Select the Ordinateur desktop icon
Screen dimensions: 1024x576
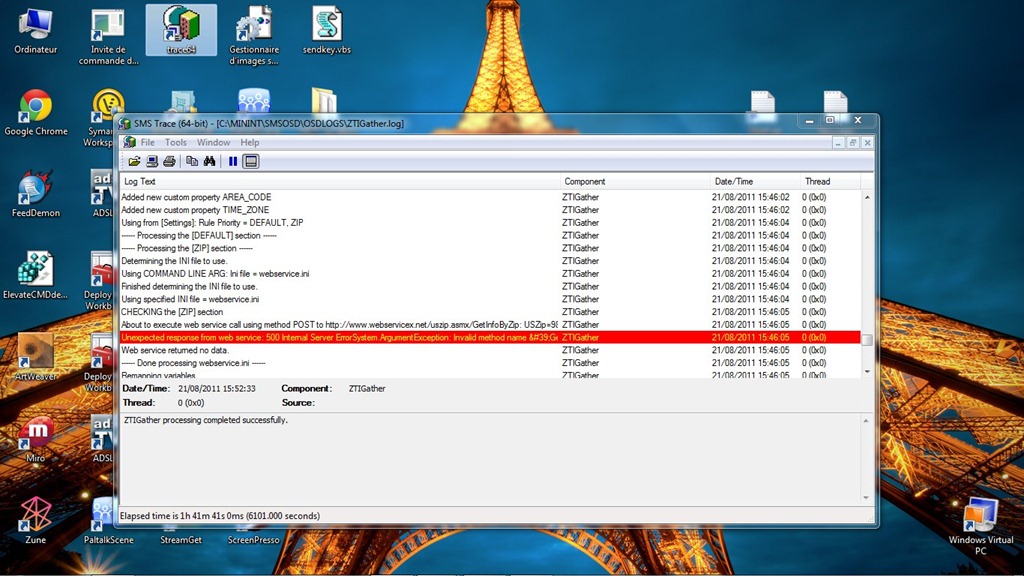tap(35, 30)
